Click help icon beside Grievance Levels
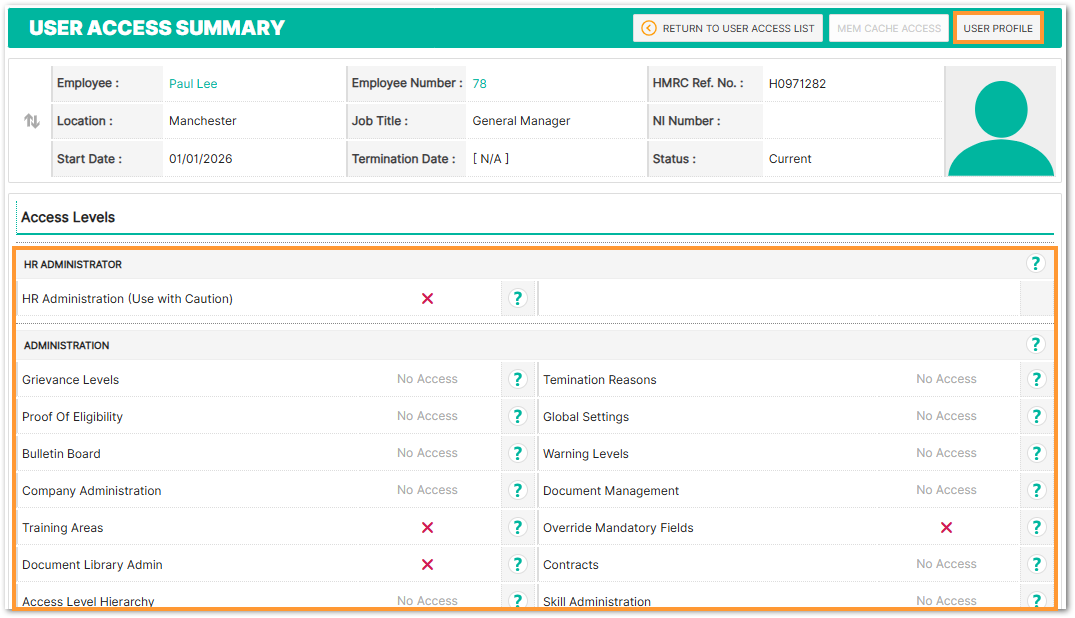This screenshot has height=618, width=1075. [518, 379]
